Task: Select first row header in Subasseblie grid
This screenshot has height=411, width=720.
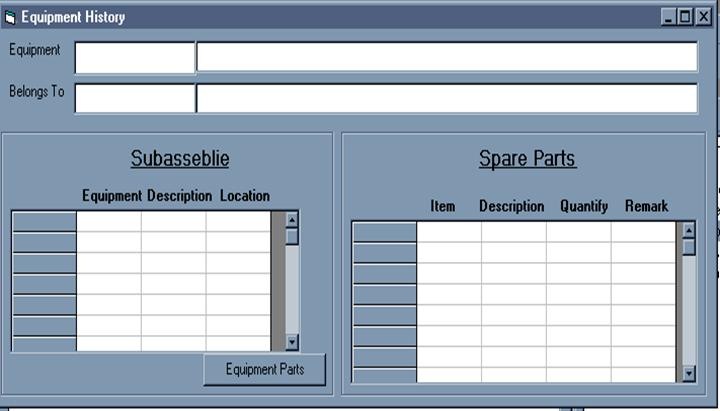Action: 45,222
